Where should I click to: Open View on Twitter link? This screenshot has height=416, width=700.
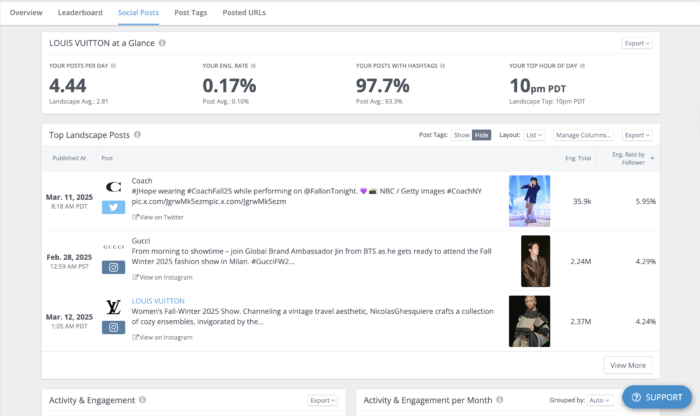[158, 217]
